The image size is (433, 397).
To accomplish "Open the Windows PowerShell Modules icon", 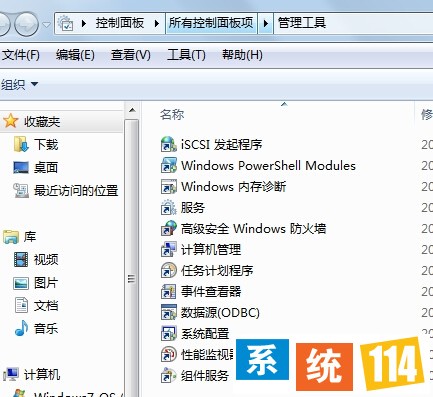I will click(x=168, y=166).
